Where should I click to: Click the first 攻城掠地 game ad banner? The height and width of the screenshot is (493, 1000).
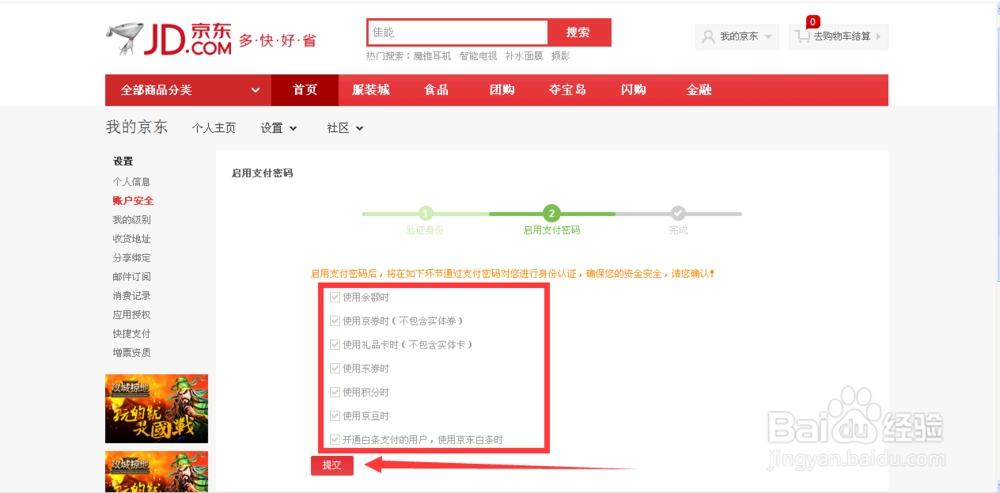click(x=156, y=408)
